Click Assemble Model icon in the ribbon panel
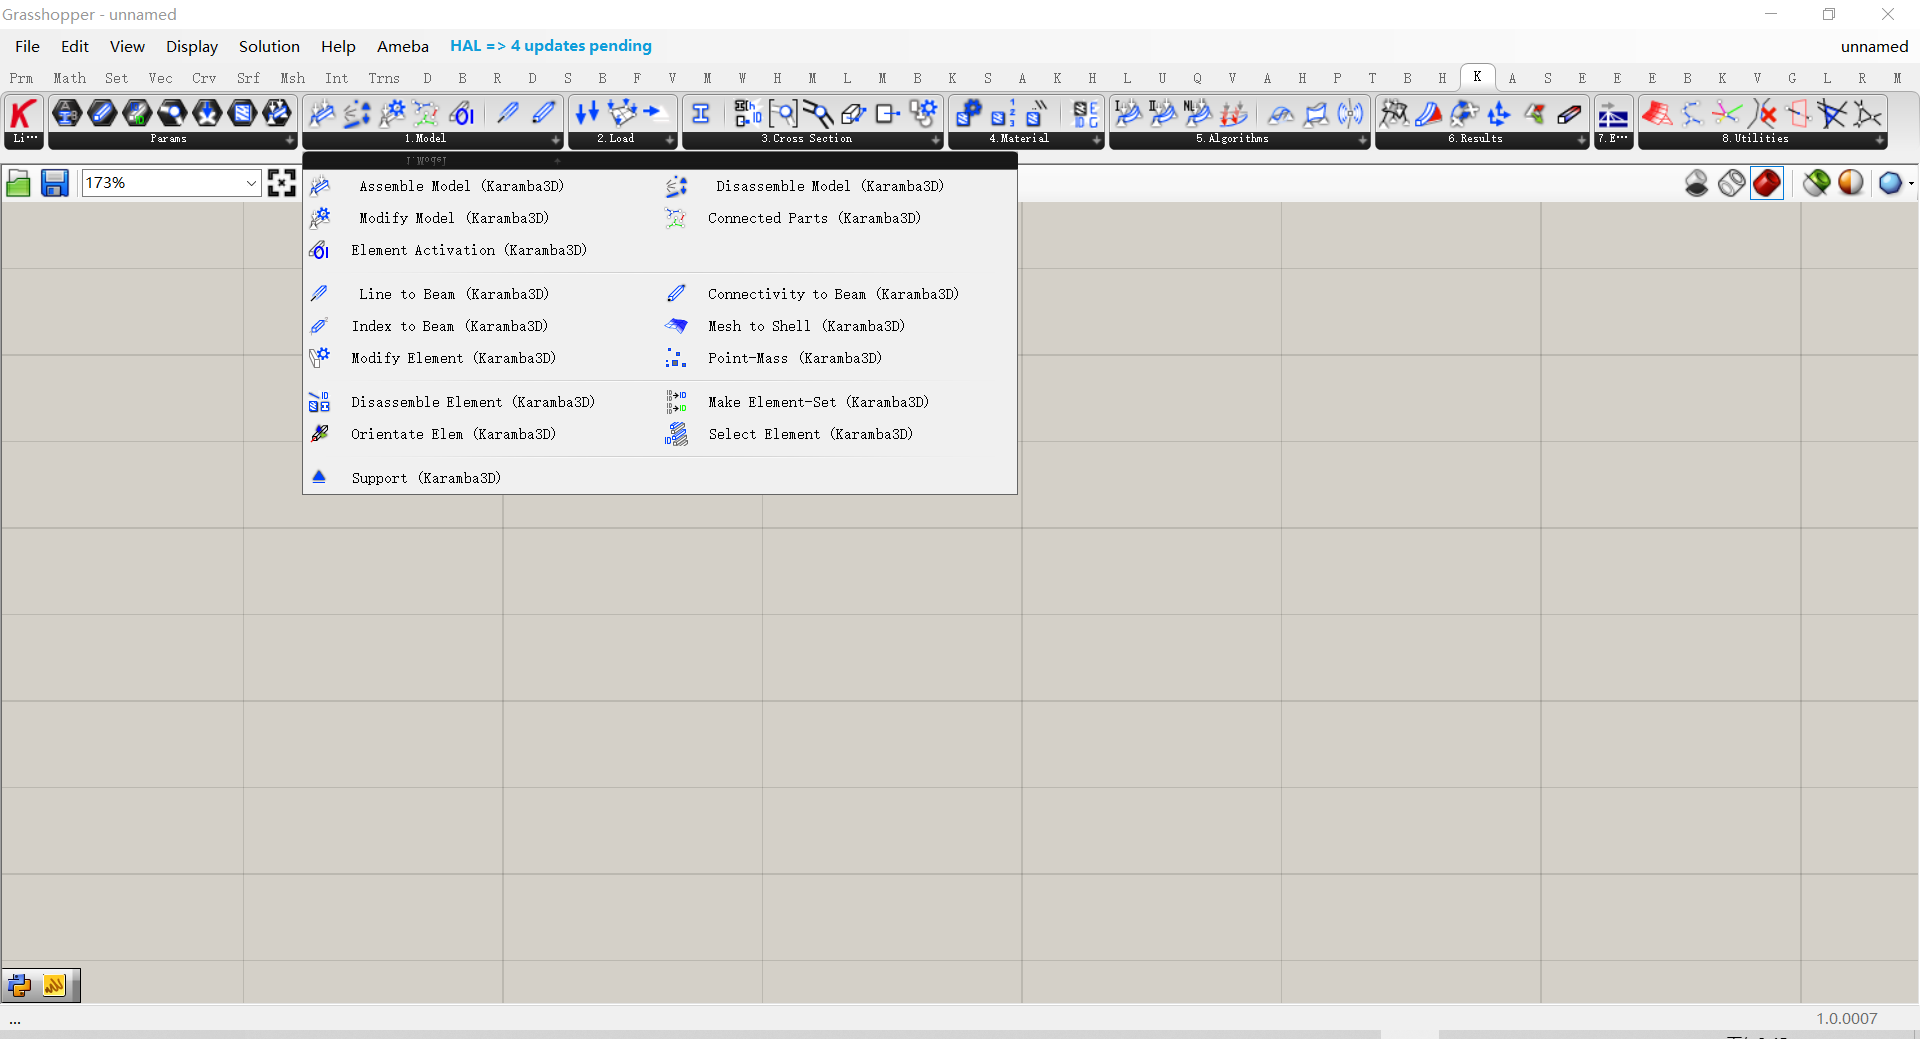This screenshot has width=1920, height=1039. [x=321, y=114]
